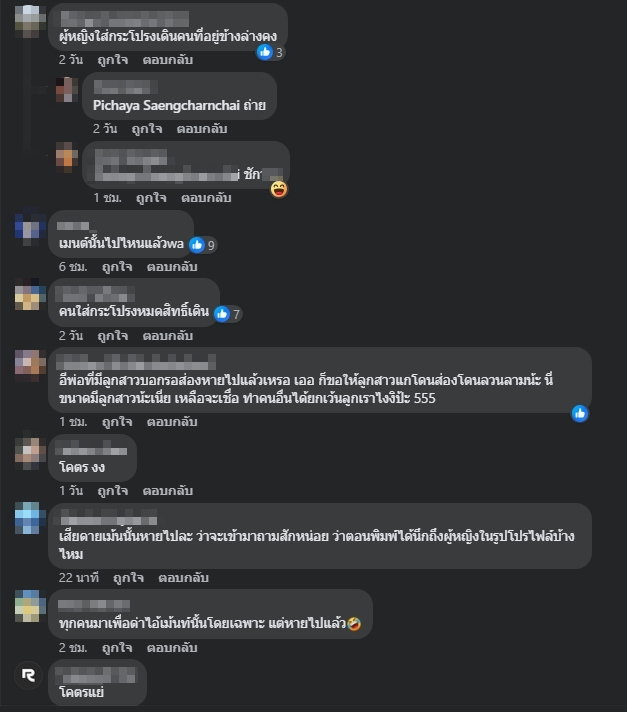The width and height of the screenshot is (627, 712).
Task: Click the laughing emoji reaction on the reply
Action: tap(279, 189)
